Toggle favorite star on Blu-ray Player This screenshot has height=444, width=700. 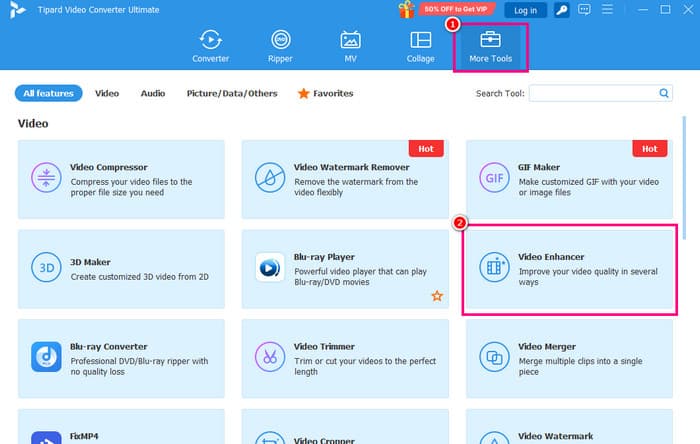(437, 296)
